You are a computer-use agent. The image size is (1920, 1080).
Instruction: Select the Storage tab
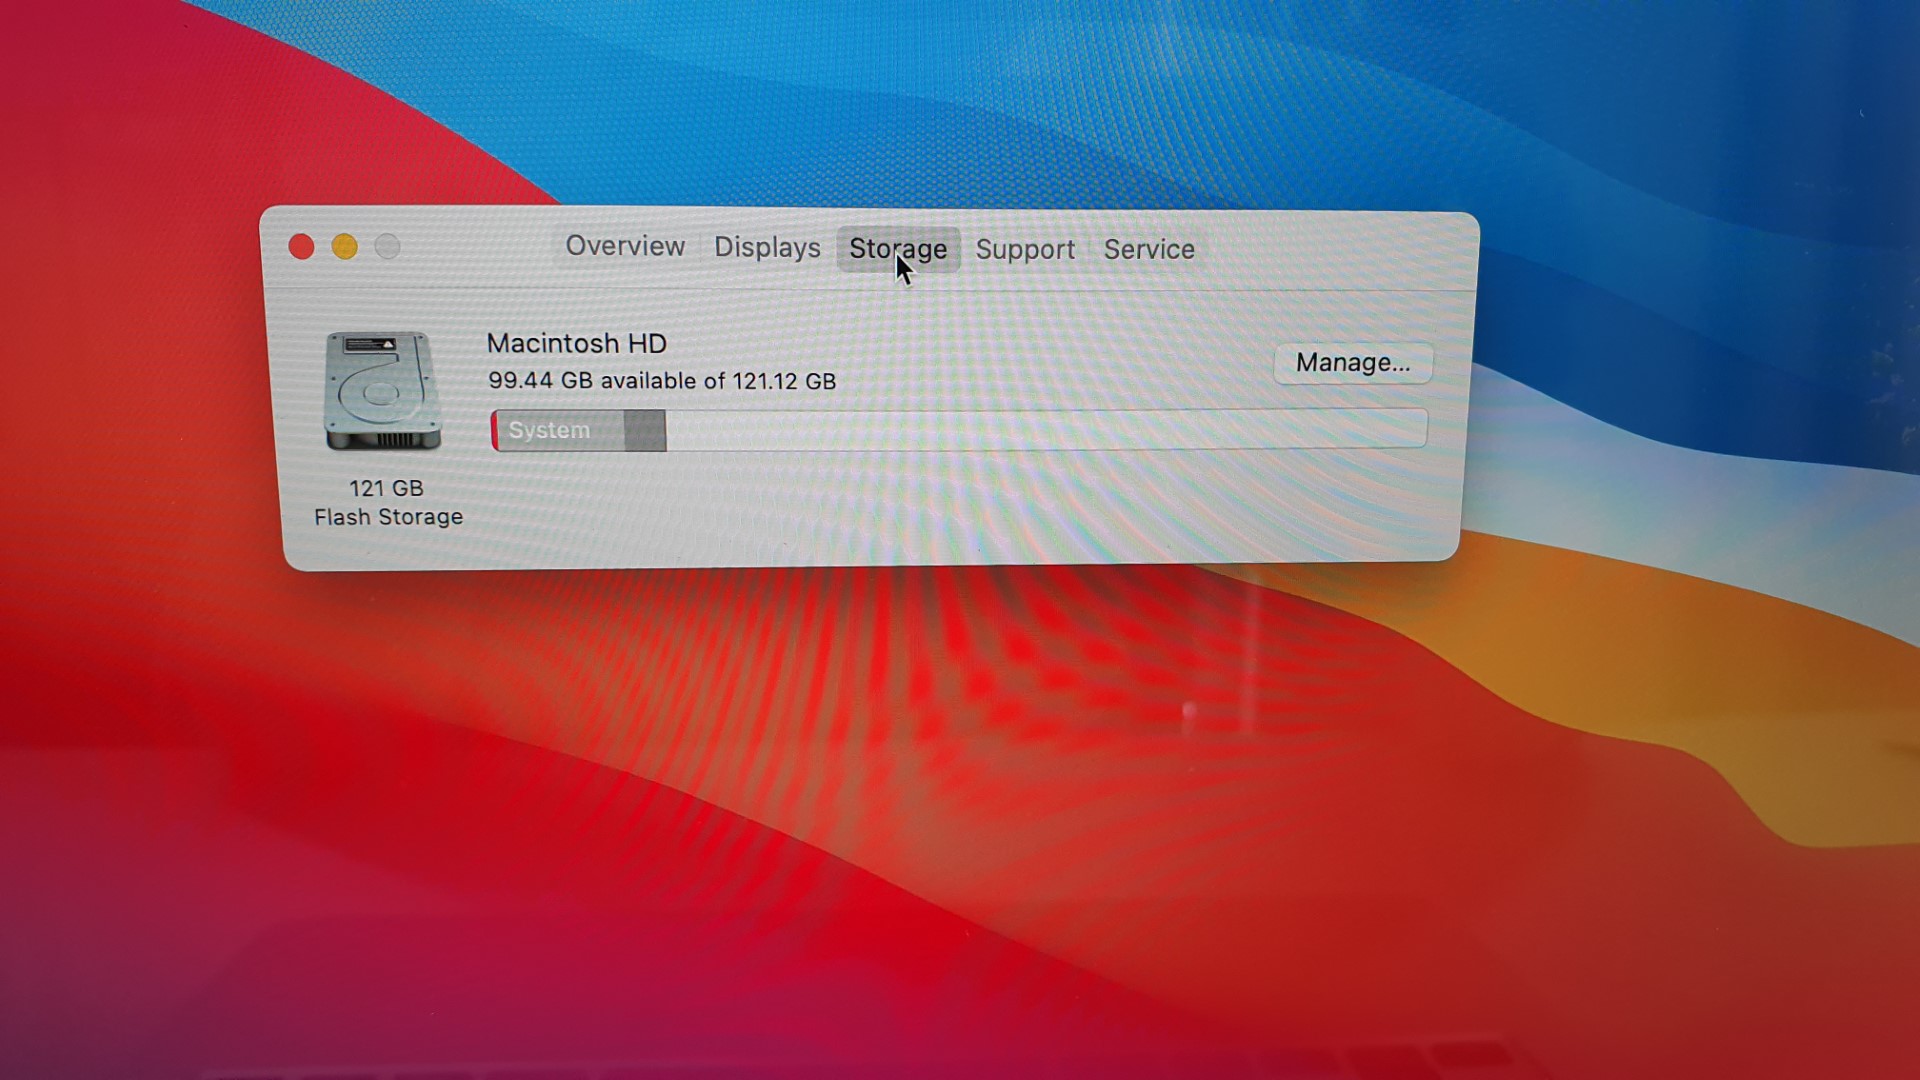click(898, 249)
